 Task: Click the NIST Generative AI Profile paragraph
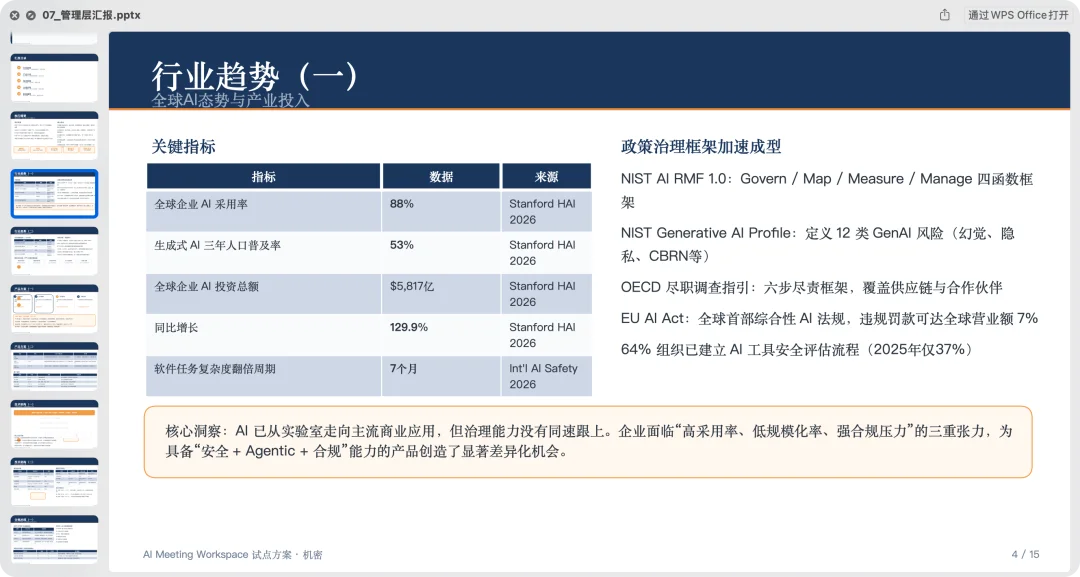(818, 244)
